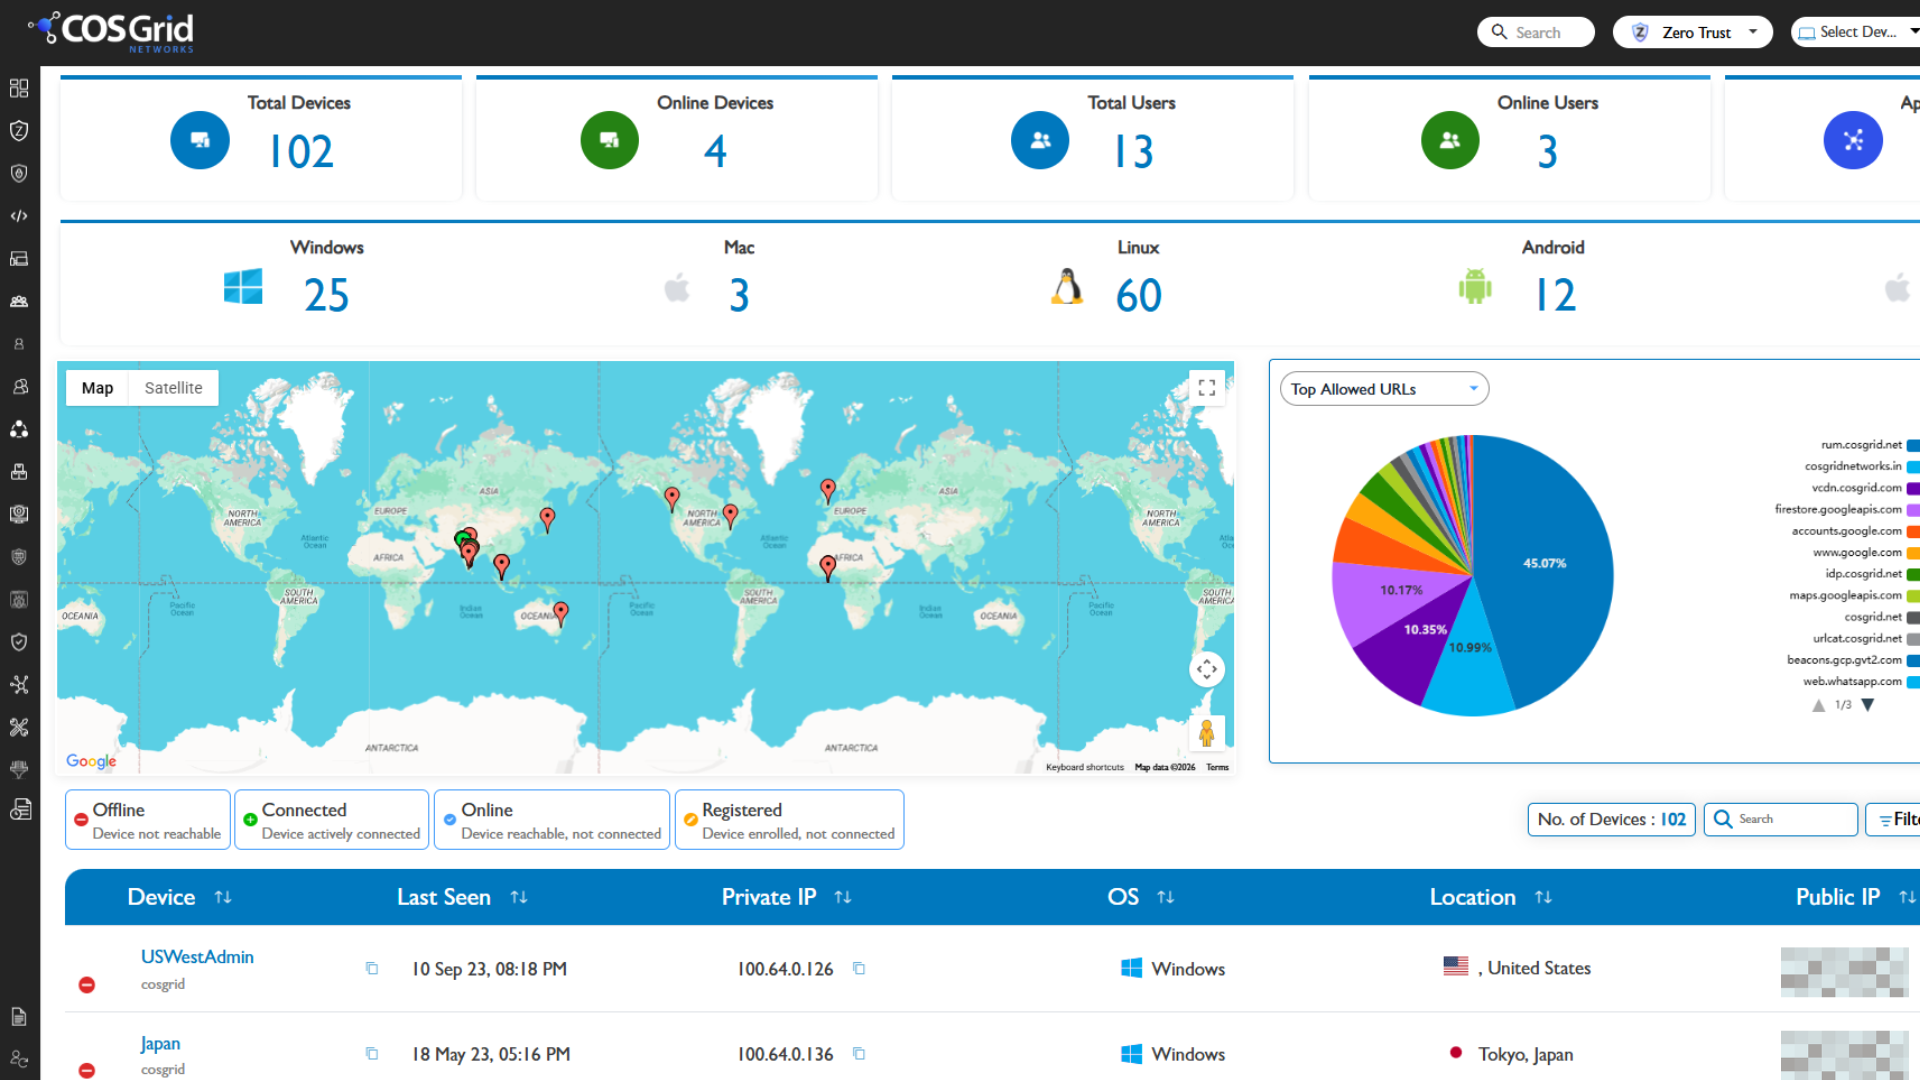Open the map Terms link
The image size is (1920, 1080).
[1217, 767]
